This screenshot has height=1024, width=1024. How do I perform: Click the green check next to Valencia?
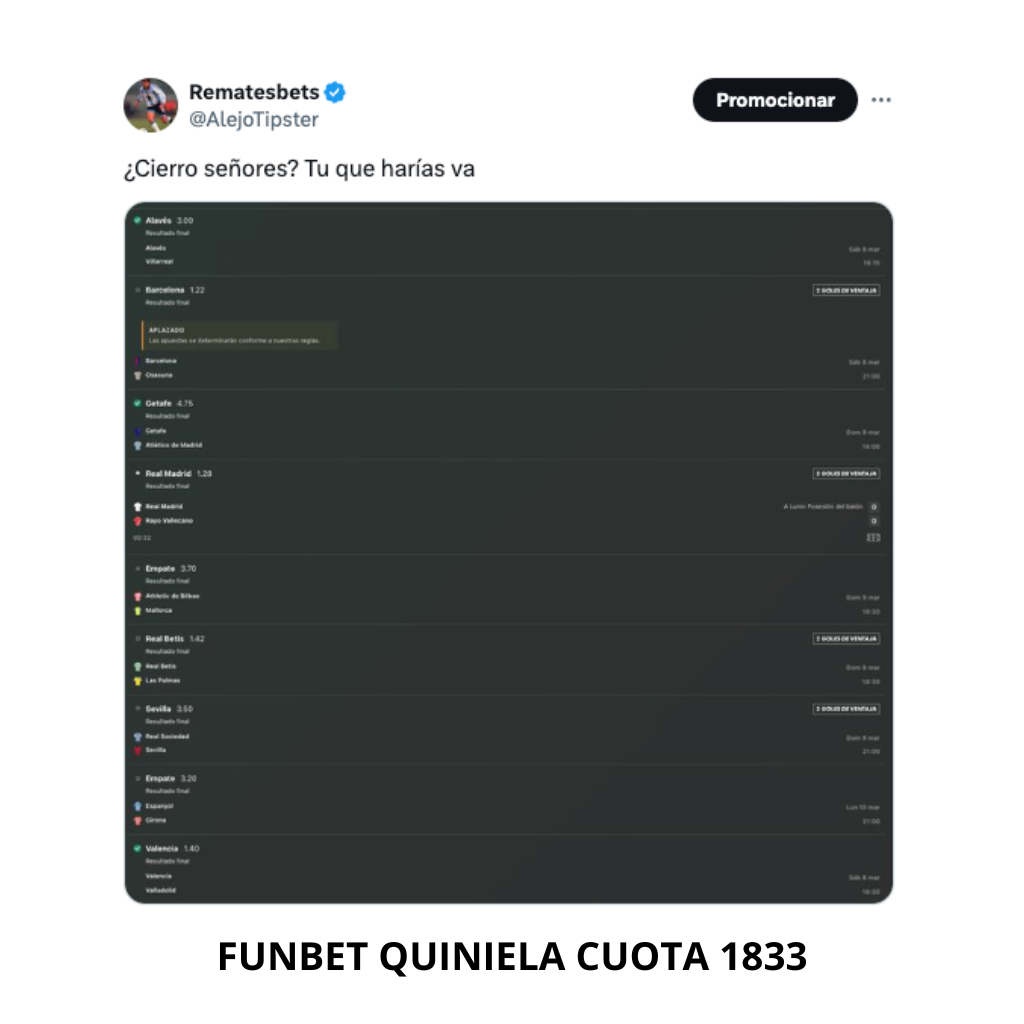tap(137, 848)
